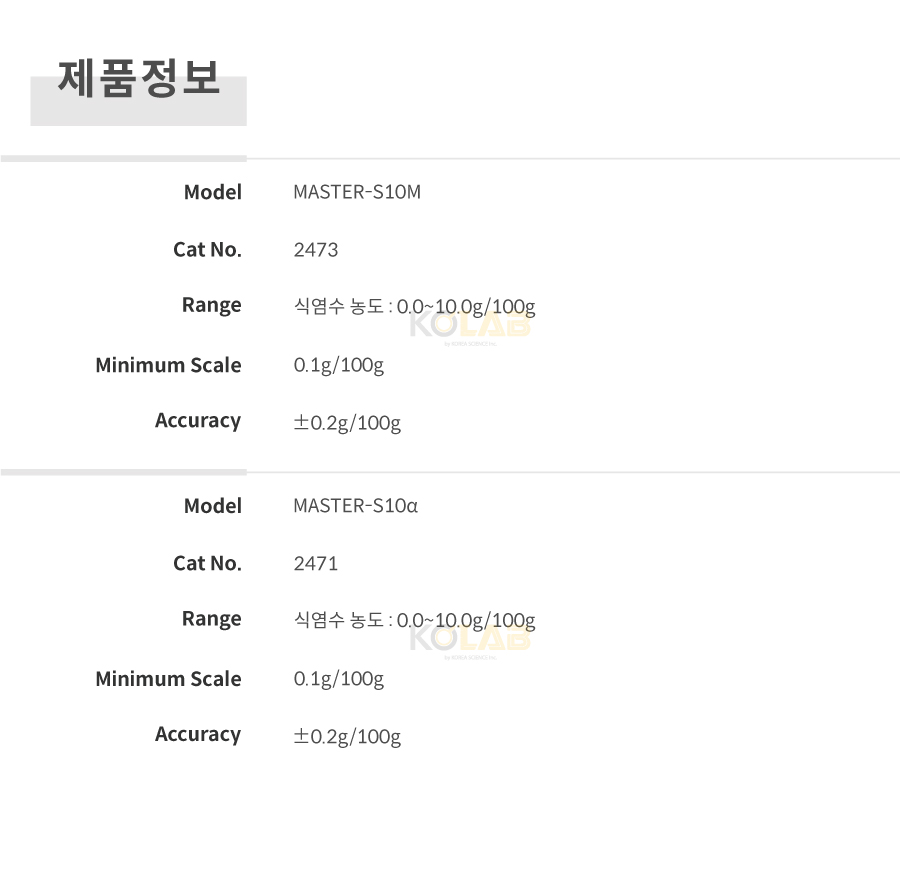The width and height of the screenshot is (900, 895).
Task: Click the second Accuracy label
Action: click(198, 735)
